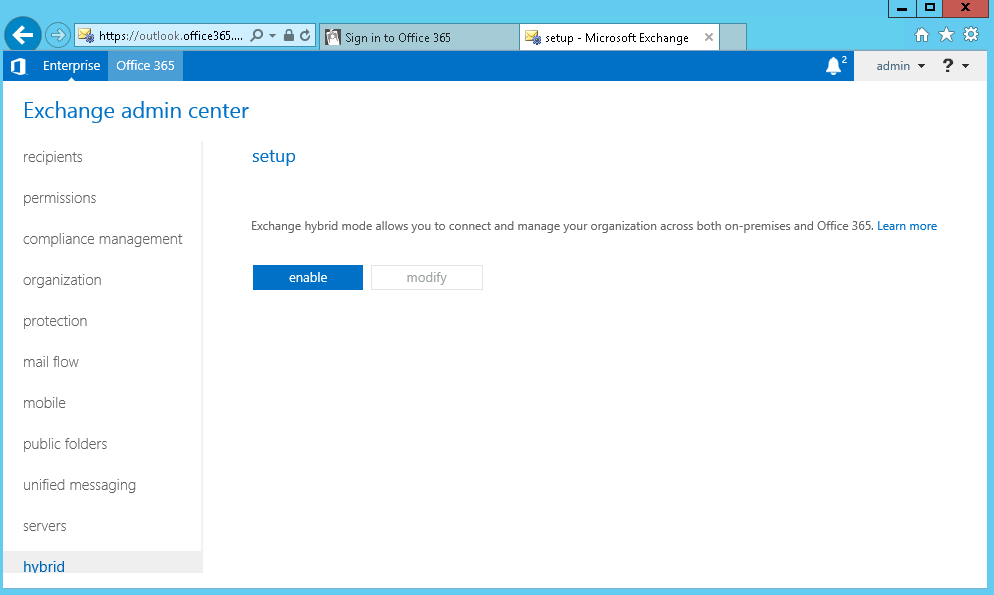This screenshot has width=994, height=595.
Task: Go to unified messaging section
Action: tap(79, 485)
